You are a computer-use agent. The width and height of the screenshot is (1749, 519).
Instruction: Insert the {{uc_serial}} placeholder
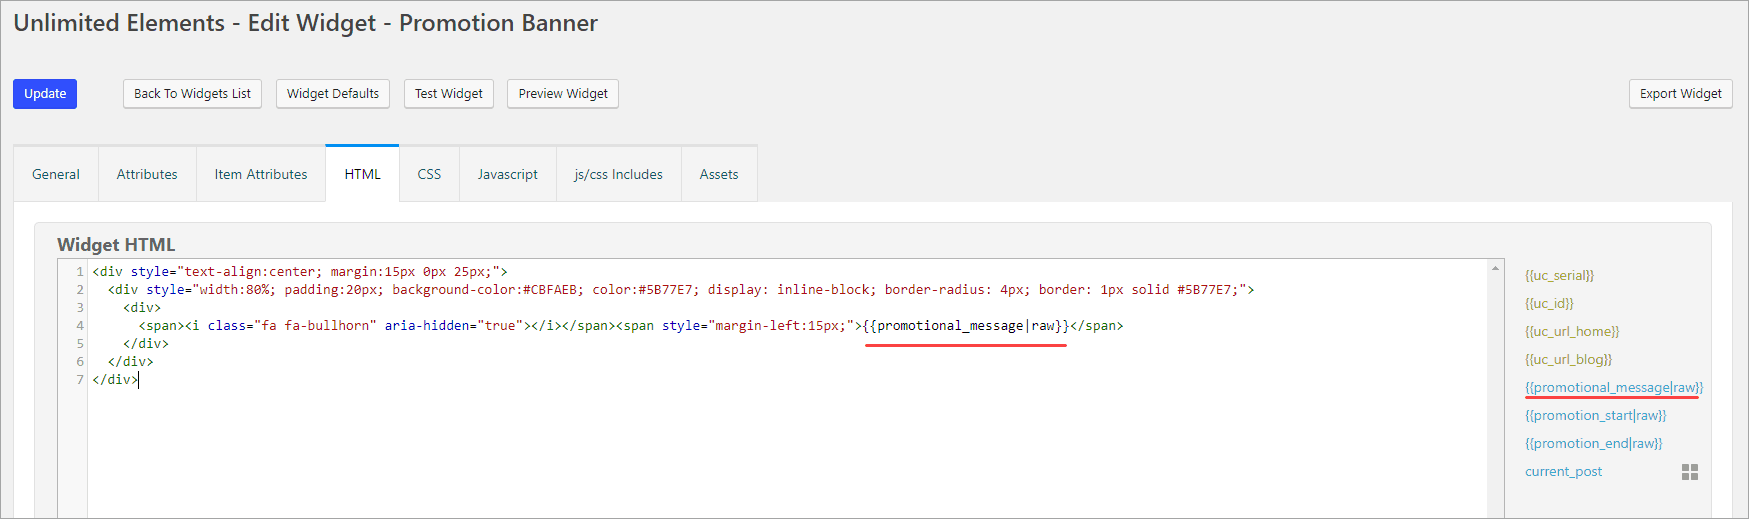[1559, 275]
